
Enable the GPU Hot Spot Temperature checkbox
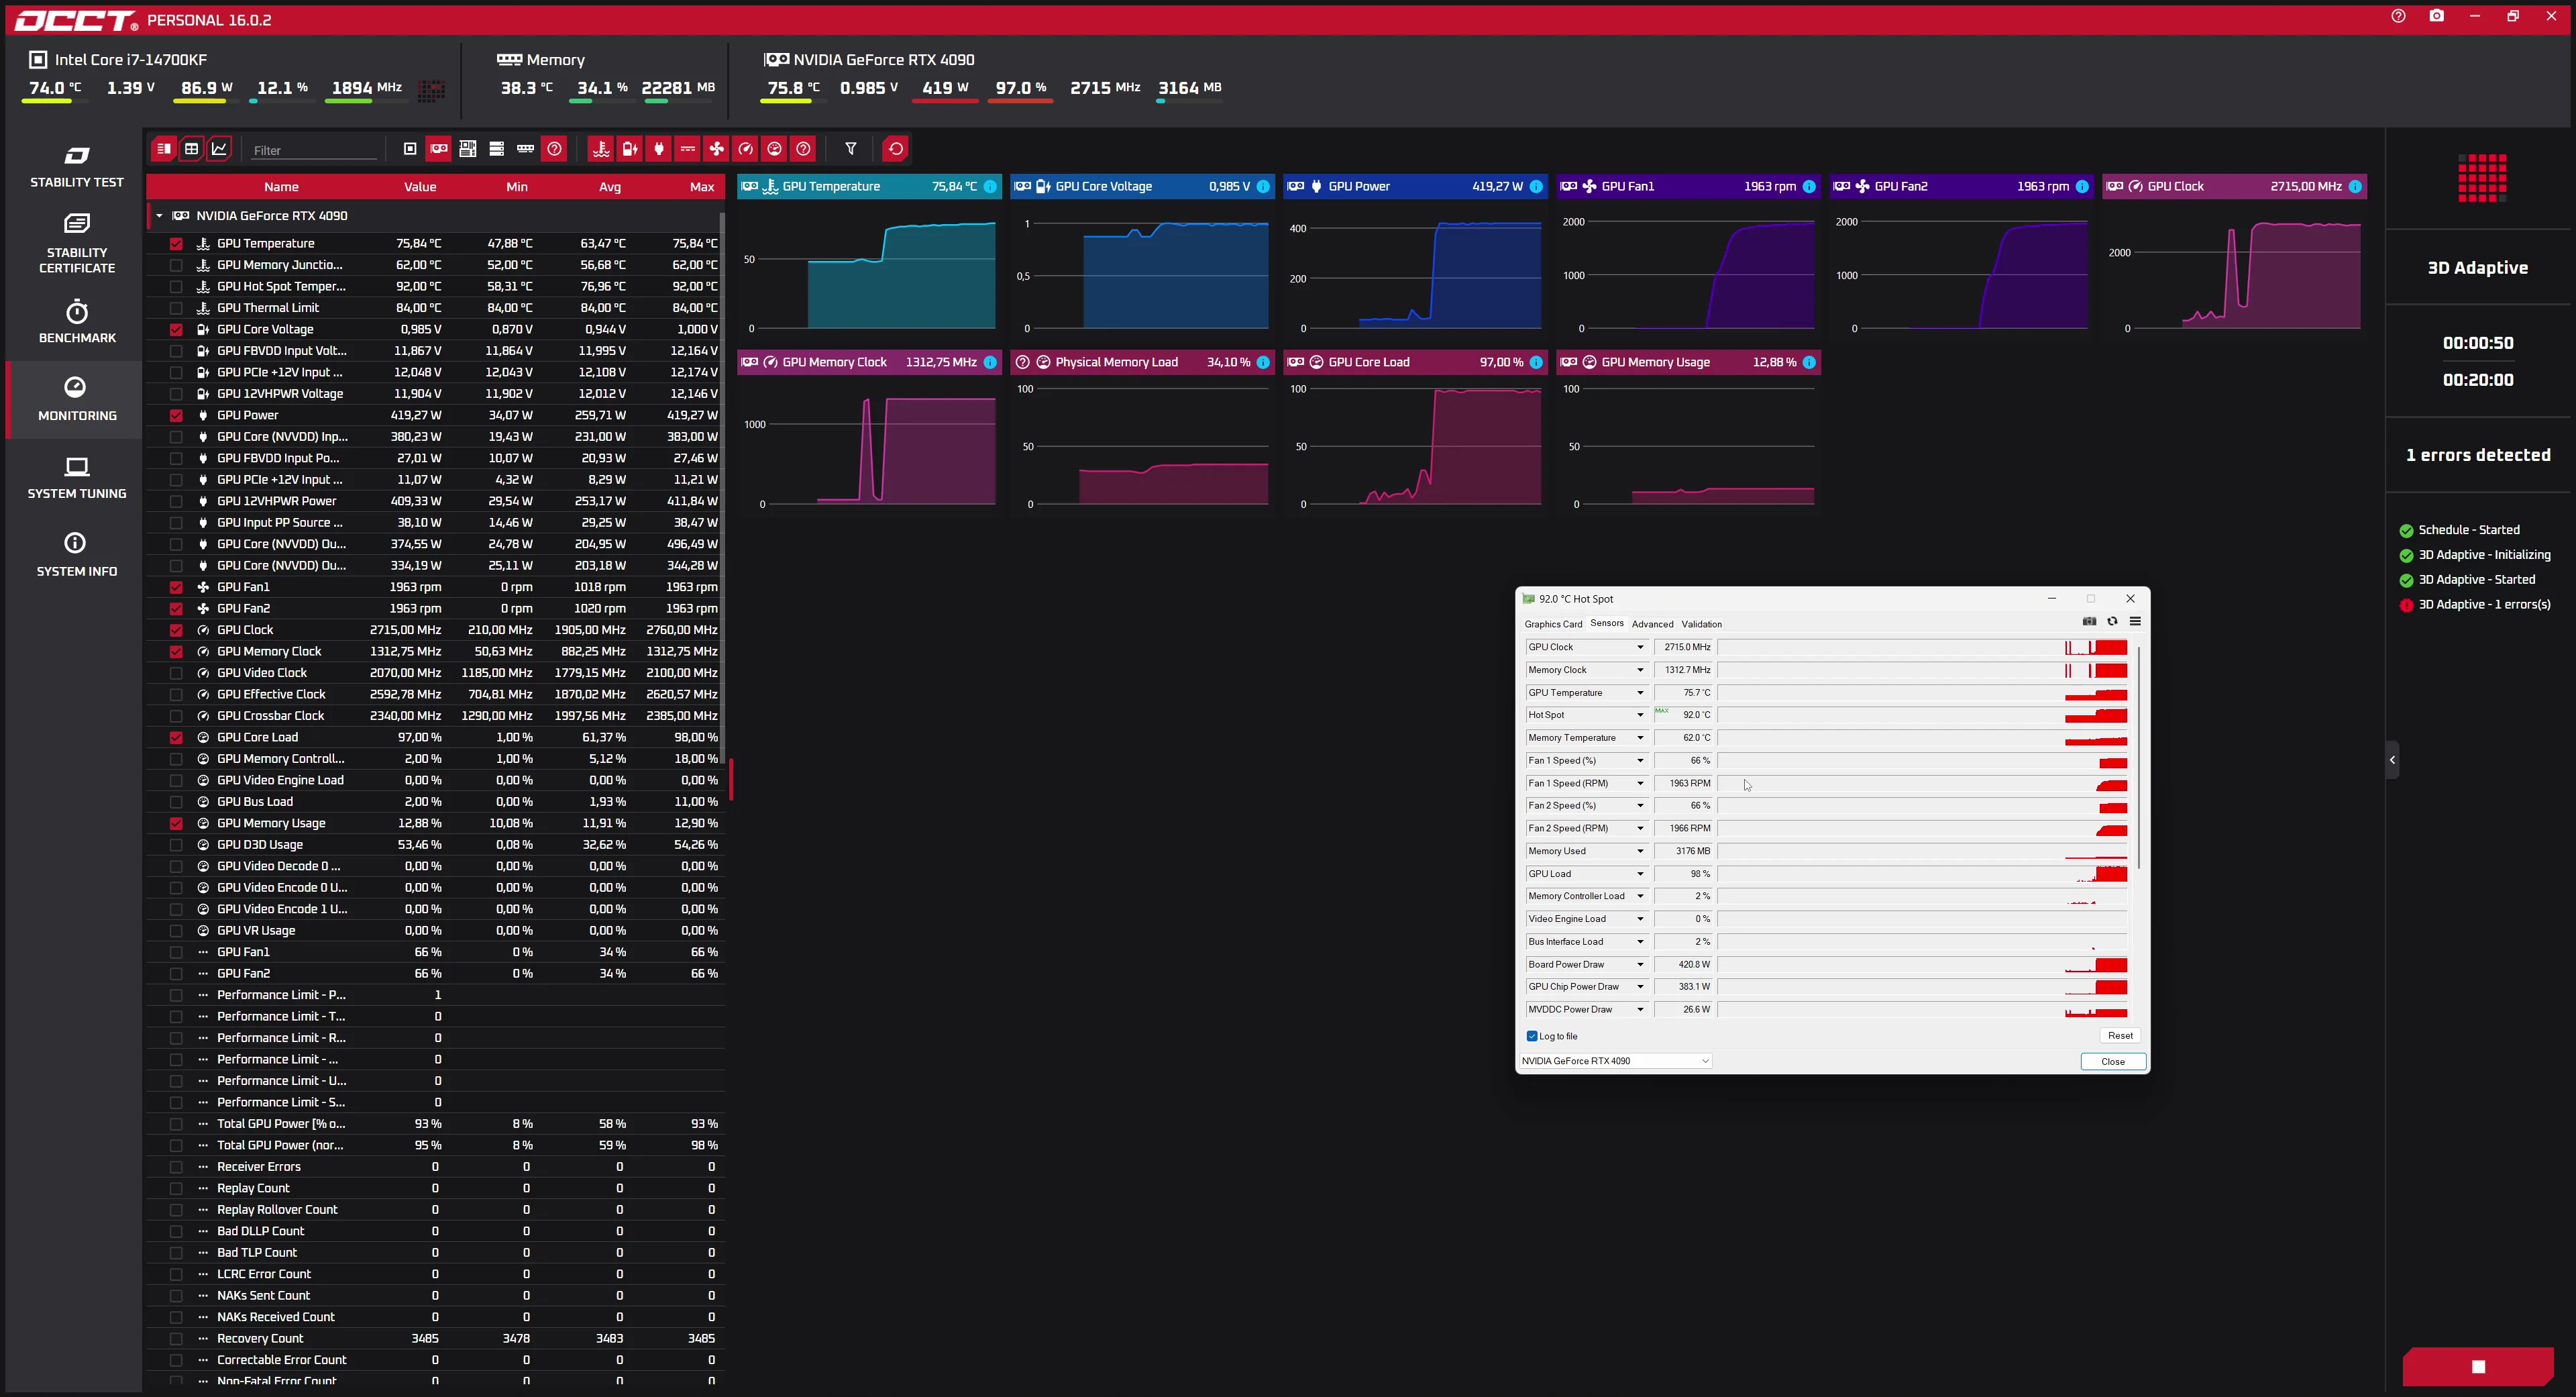(x=176, y=287)
